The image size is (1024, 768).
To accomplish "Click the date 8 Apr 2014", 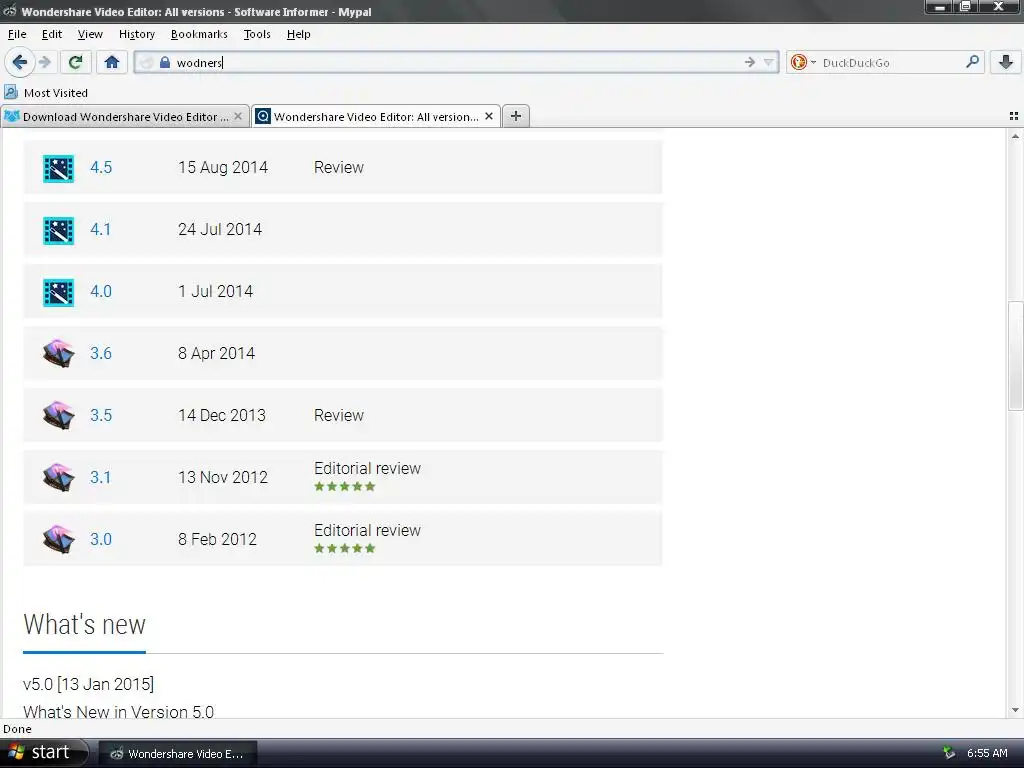I will pyautogui.click(x=216, y=353).
